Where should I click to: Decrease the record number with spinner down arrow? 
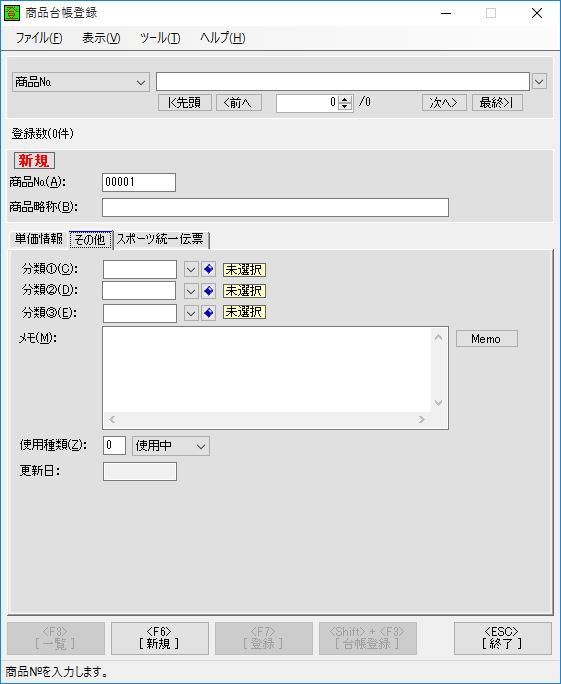[345, 106]
